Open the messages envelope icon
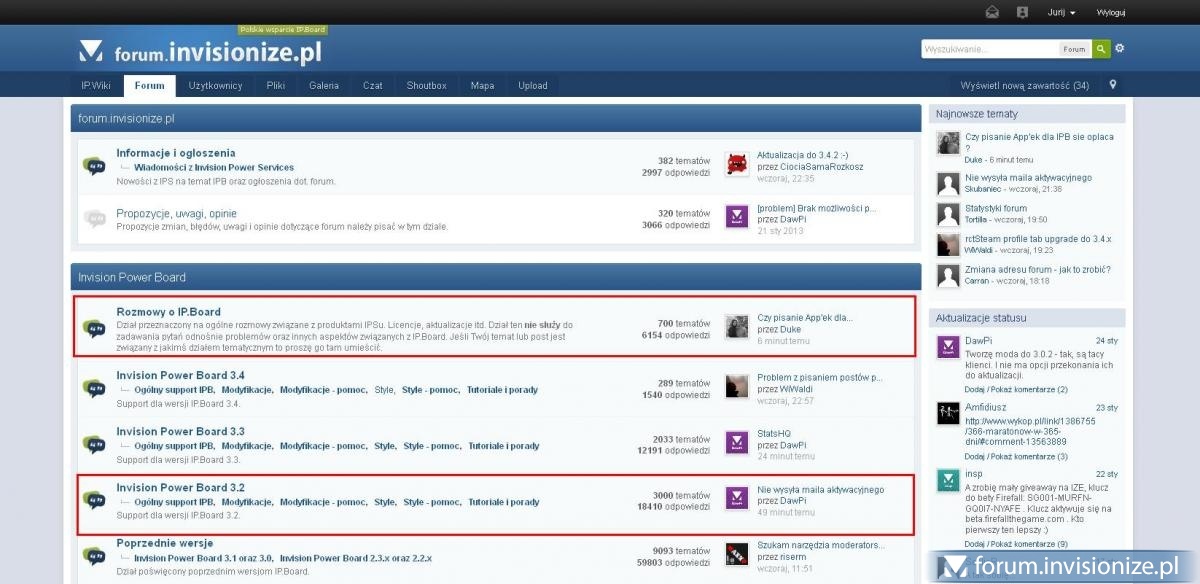 992,12
